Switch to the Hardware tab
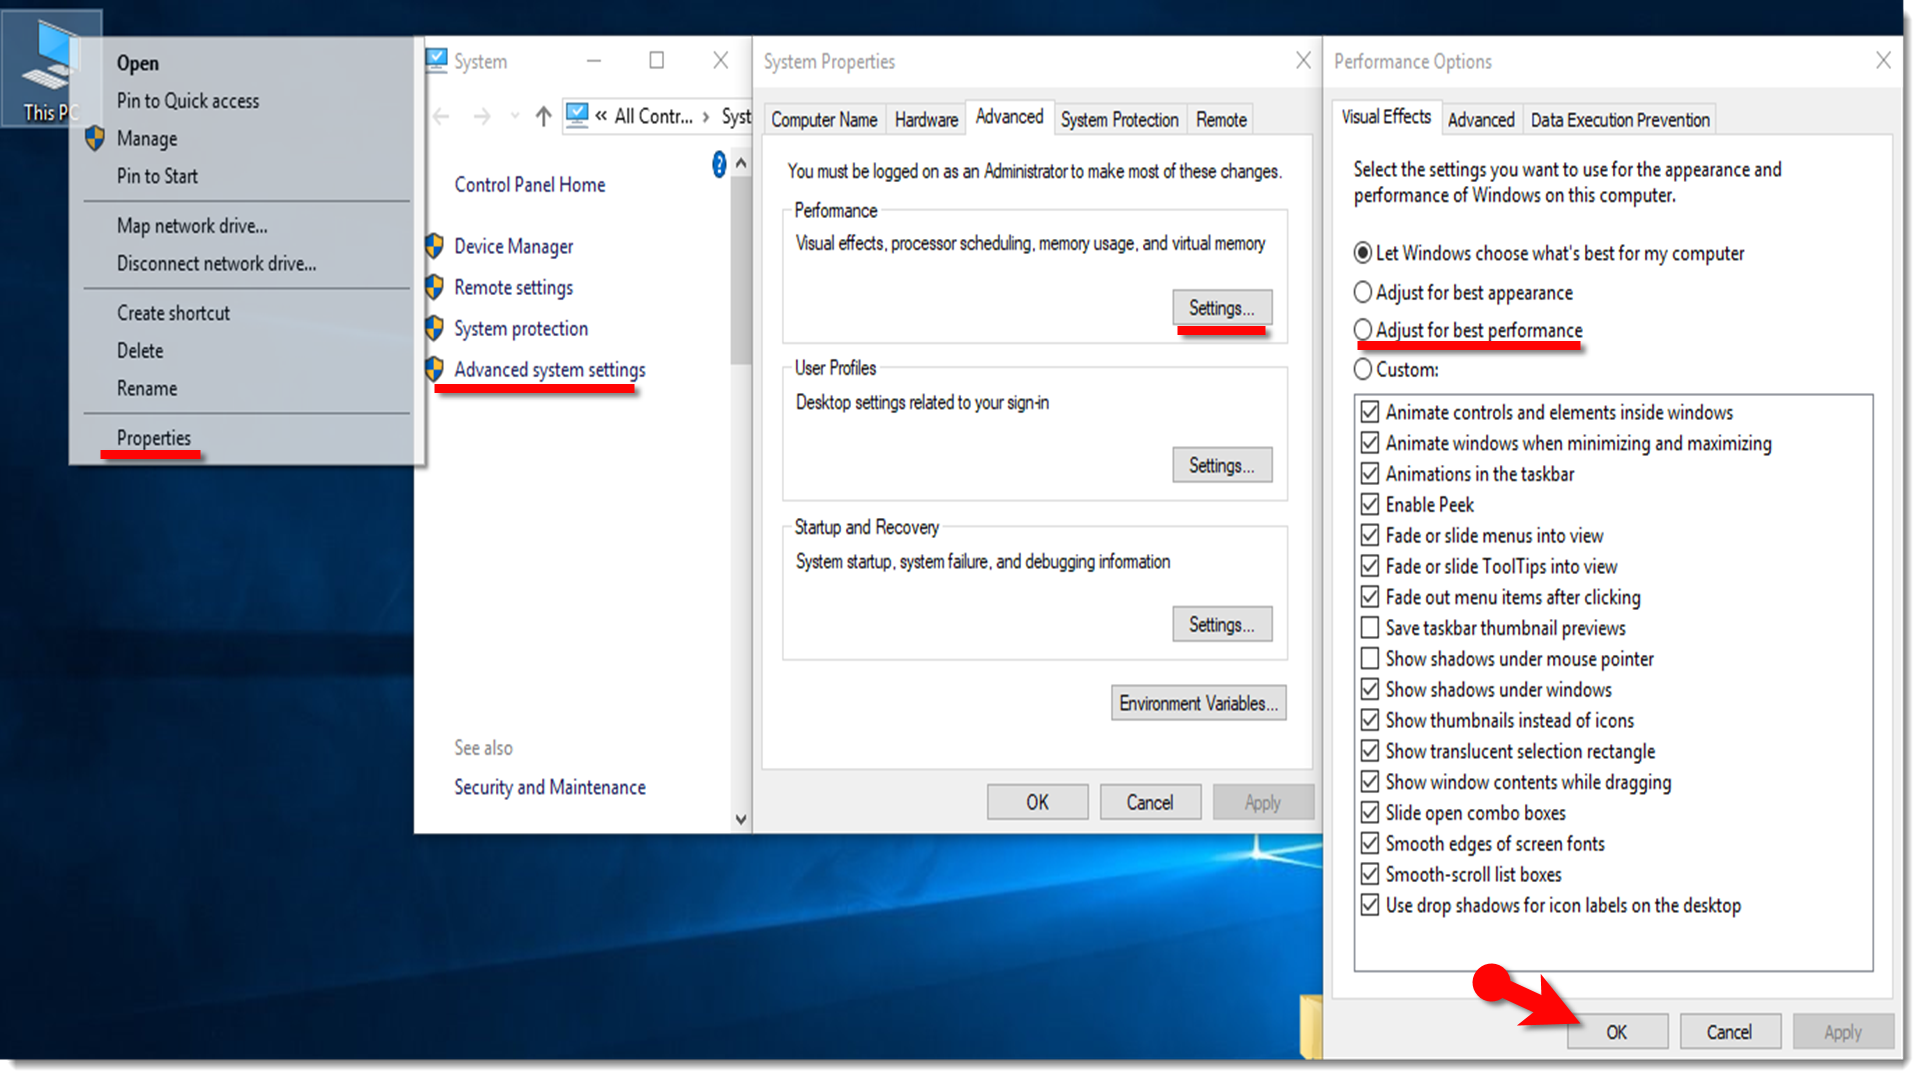 click(x=926, y=120)
